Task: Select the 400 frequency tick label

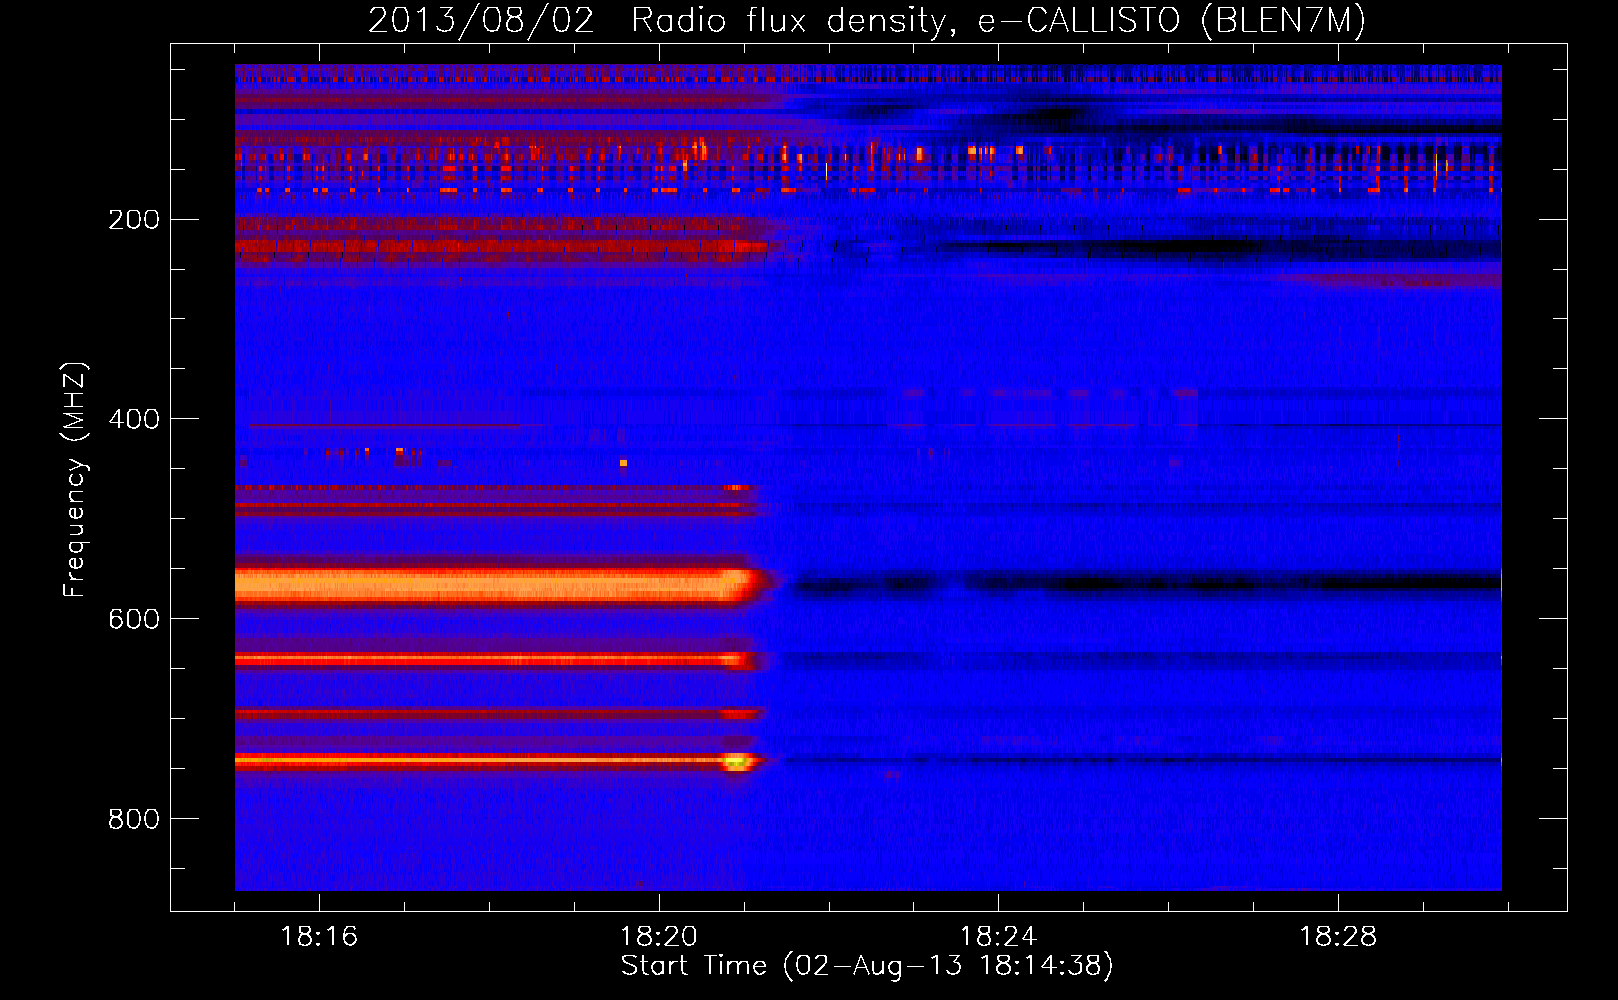Action: pos(134,419)
